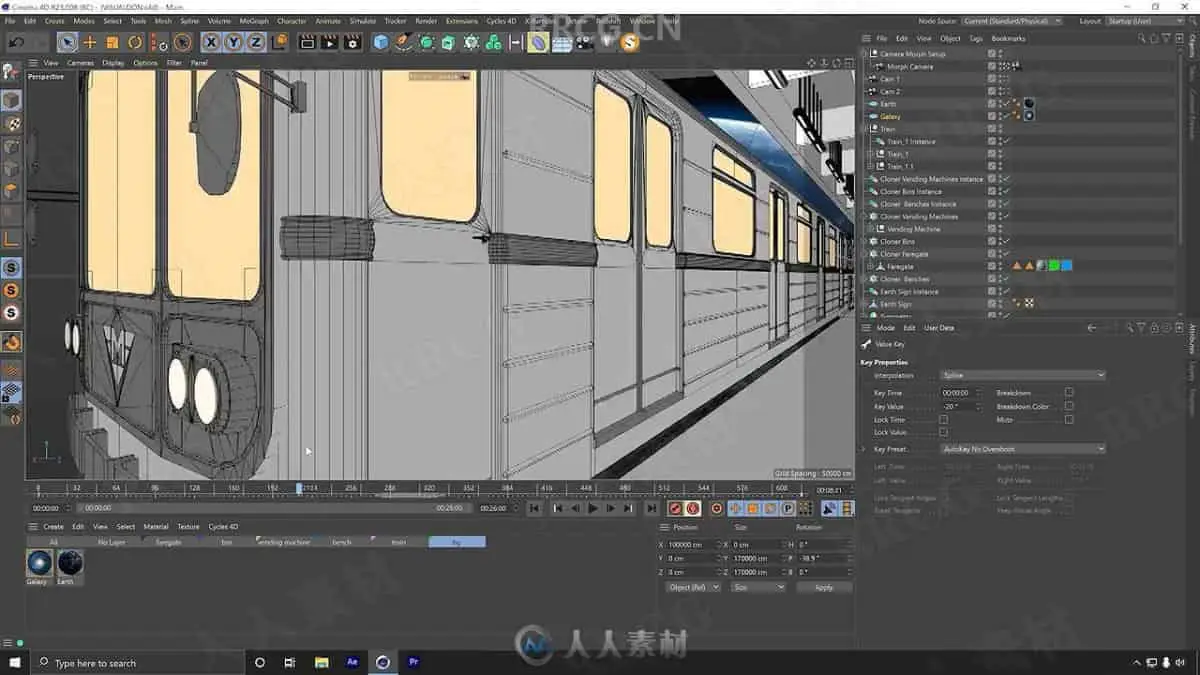Open the Edit Render Settings icon
This screenshot has height=675, width=1200.
click(x=352, y=42)
